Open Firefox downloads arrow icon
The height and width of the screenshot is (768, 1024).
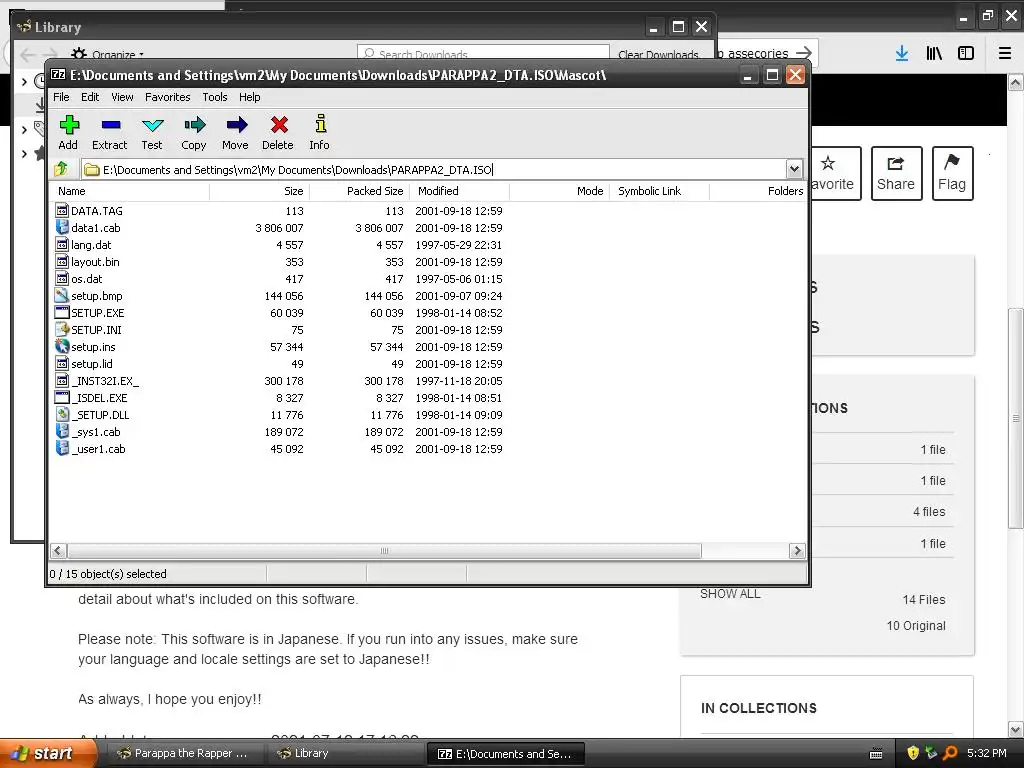pyautogui.click(x=902, y=54)
